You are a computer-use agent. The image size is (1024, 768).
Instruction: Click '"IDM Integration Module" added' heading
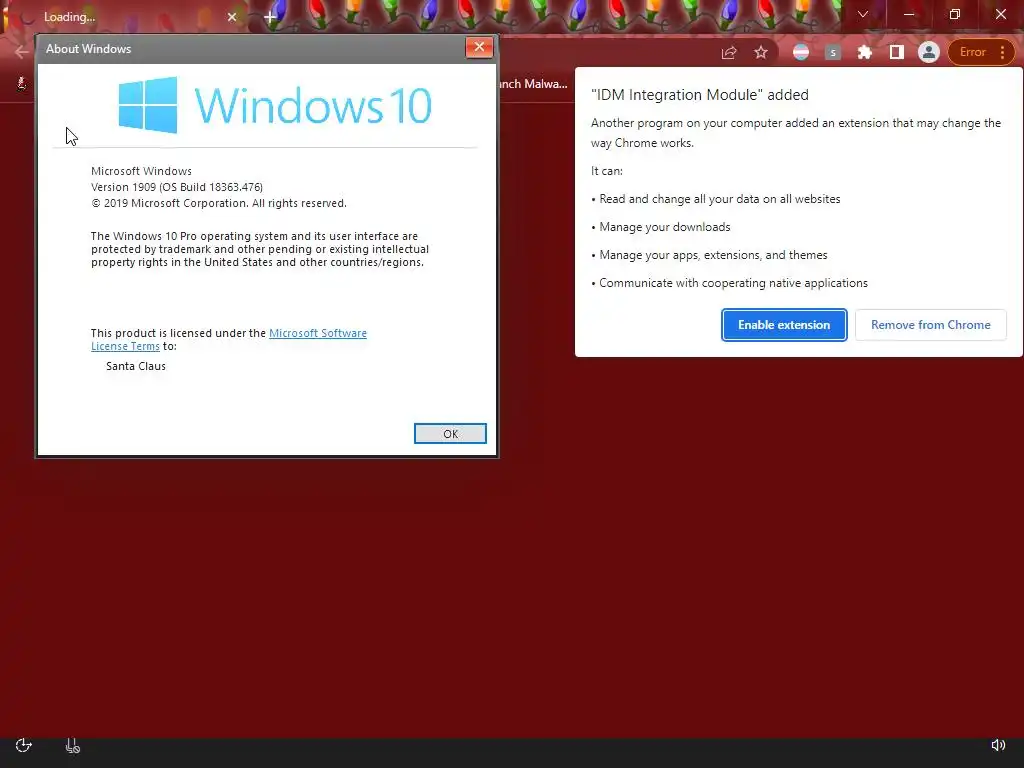point(699,95)
